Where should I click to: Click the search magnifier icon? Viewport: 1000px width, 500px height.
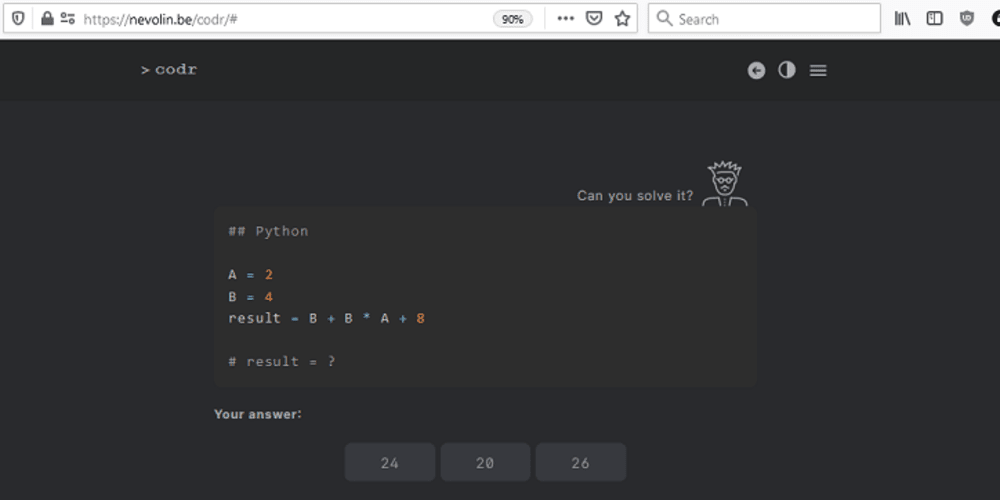click(x=665, y=18)
